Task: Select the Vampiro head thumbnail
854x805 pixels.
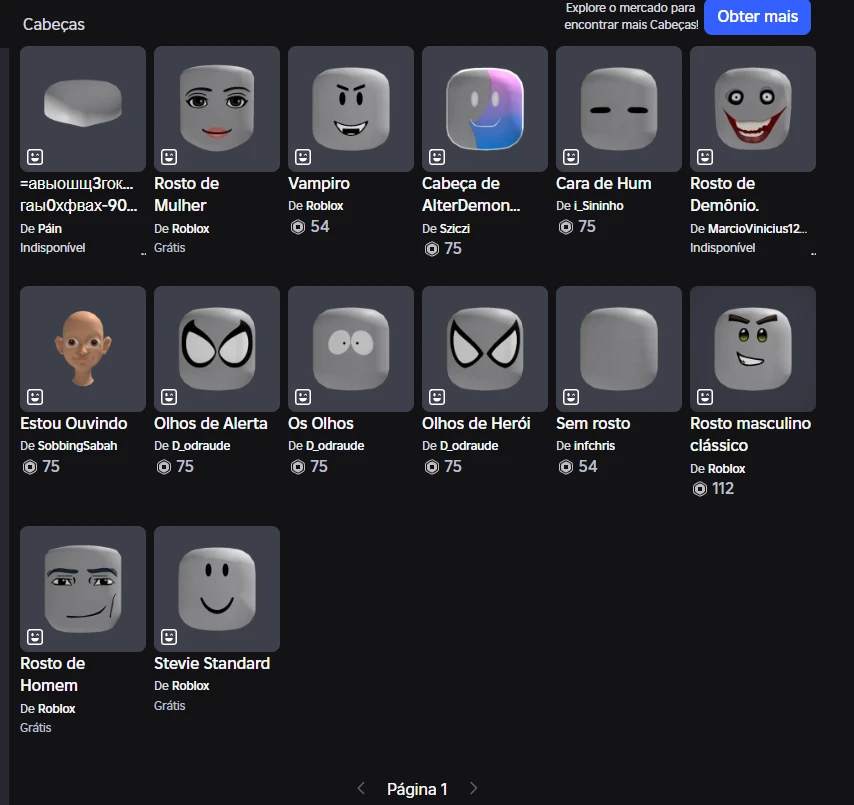Action: coord(350,108)
